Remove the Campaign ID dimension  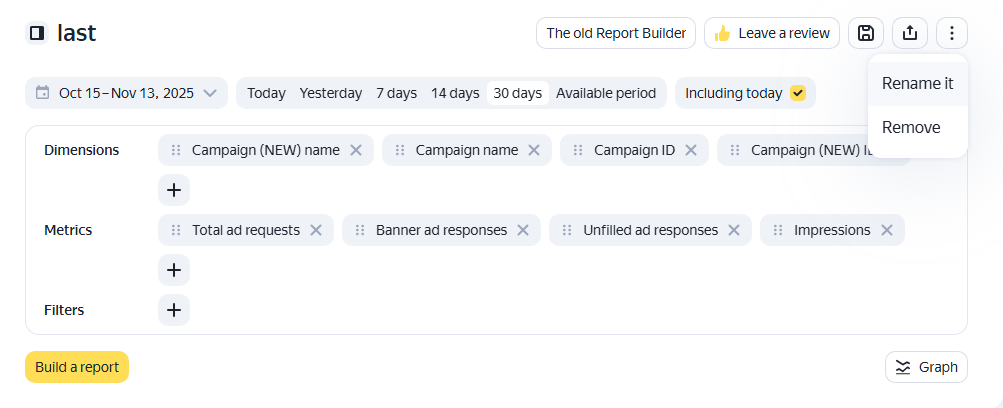click(x=691, y=150)
